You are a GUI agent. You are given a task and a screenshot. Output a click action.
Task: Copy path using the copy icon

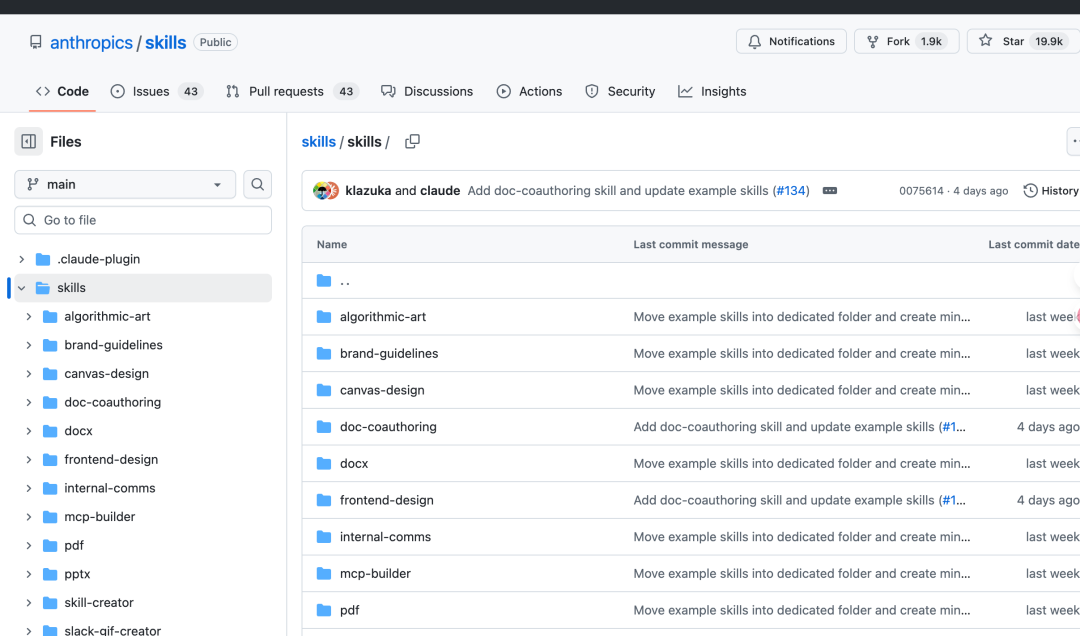pyautogui.click(x=412, y=142)
